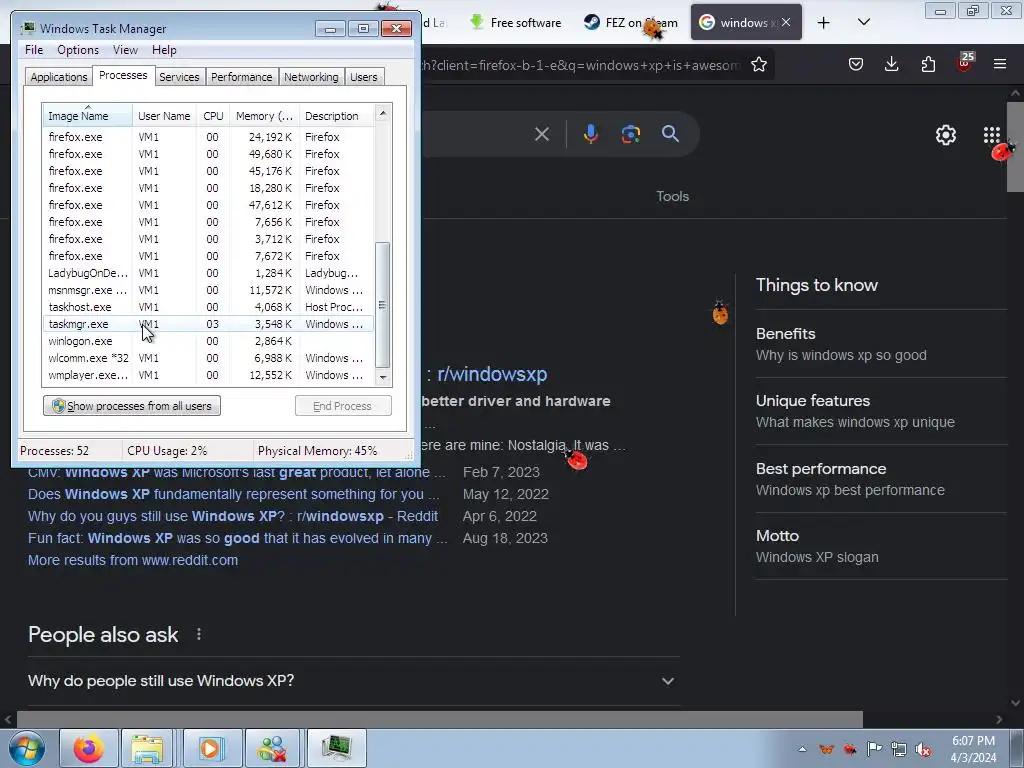Open the Benefits item in Things to know
Image resolution: width=1024 pixels, height=768 pixels.
881,344
